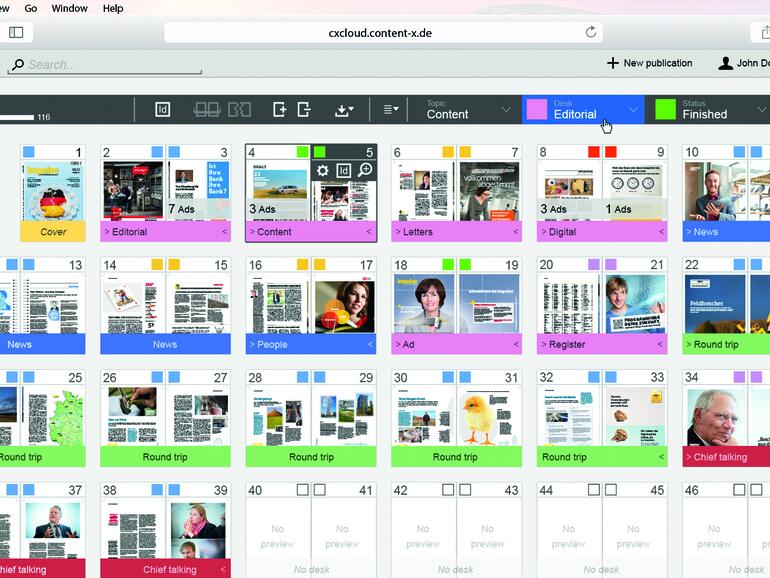Click the John Doe user icon
This screenshot has height=578, width=770.
pyautogui.click(x=725, y=63)
